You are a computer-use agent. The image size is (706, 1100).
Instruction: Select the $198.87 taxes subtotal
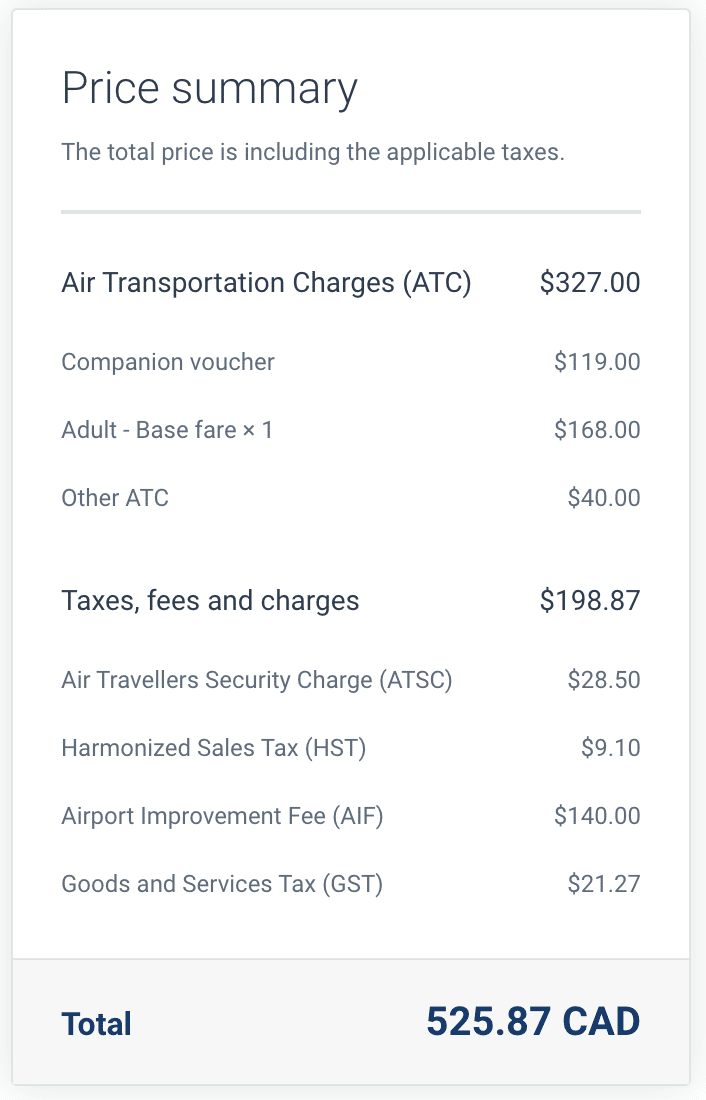click(590, 601)
